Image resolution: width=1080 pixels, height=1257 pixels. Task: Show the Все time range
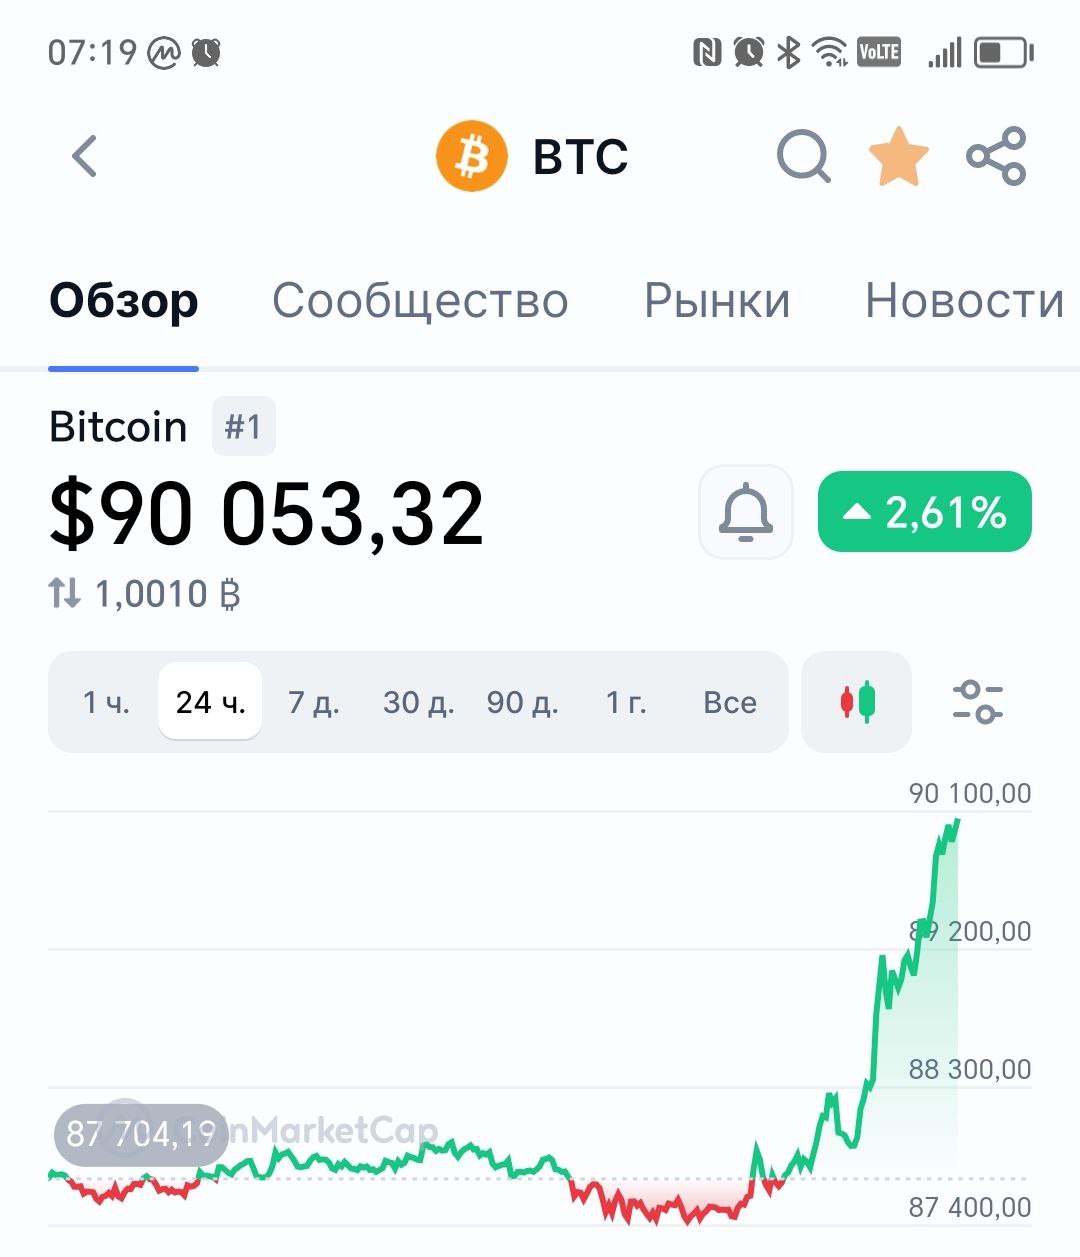coord(730,702)
